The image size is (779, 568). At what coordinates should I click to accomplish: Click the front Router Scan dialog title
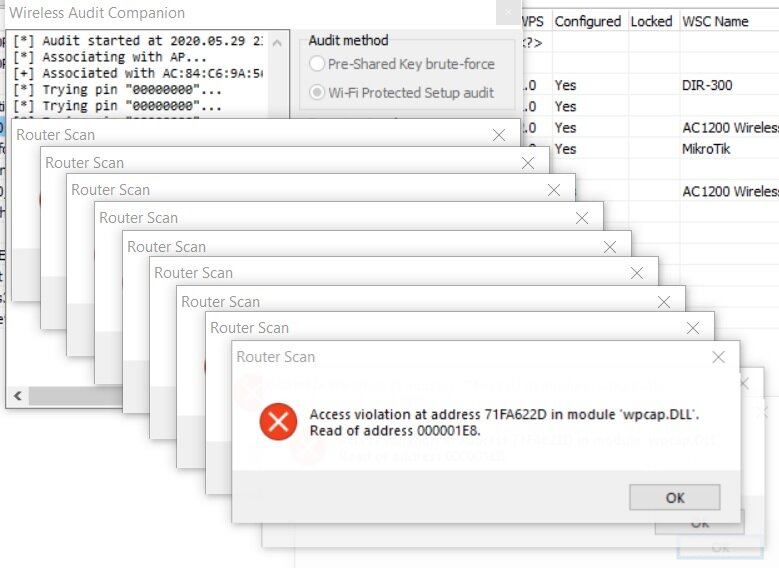point(276,357)
